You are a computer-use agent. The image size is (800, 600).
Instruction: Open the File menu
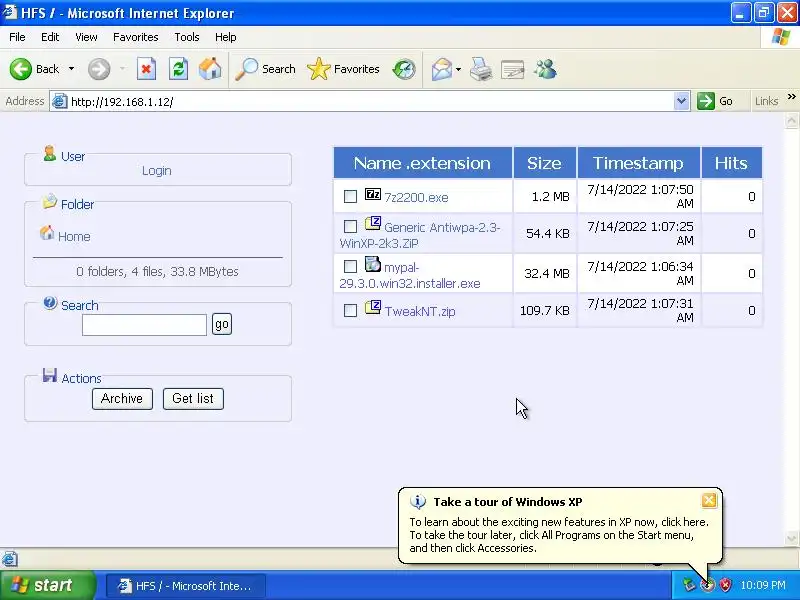(17, 37)
